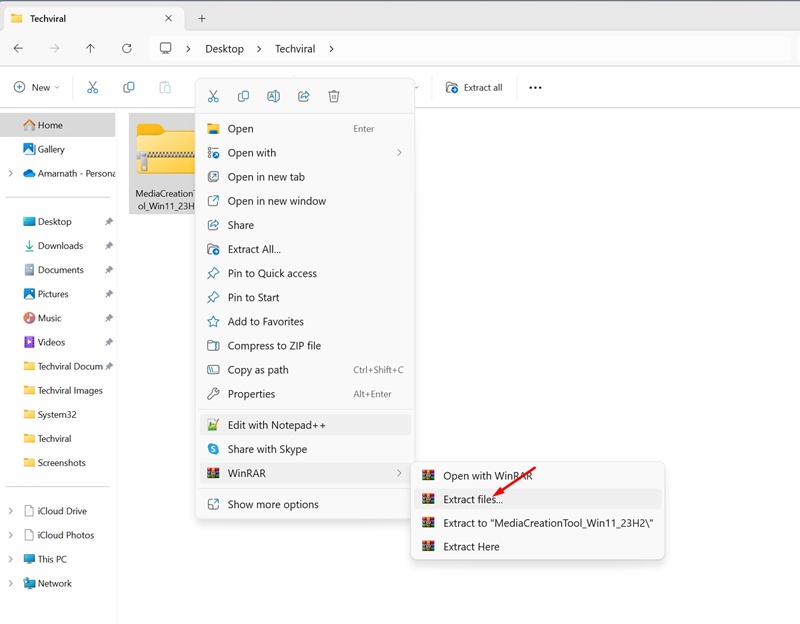Choose Open from the context menu

(305, 129)
